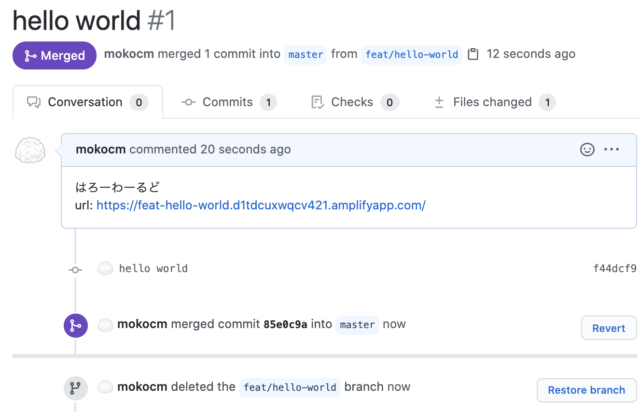Open merged commit 85e0c9a link
Image resolution: width=640 pixels, height=412 pixels.
coord(285,325)
